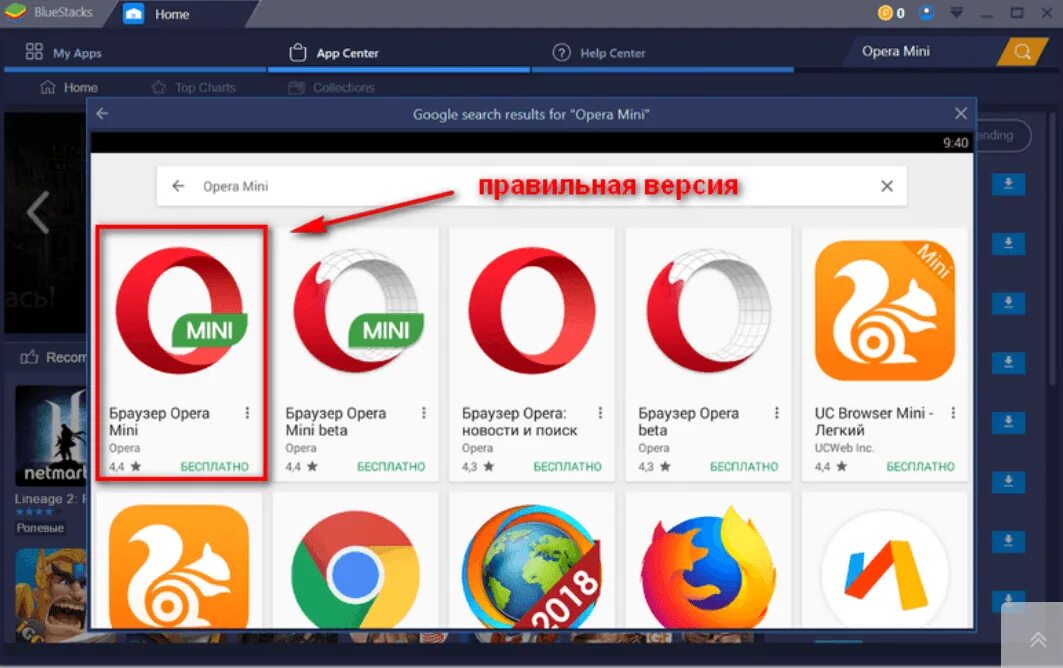Open the Top Charts sub-tab
1063x668 pixels.
pyautogui.click(x=194, y=87)
